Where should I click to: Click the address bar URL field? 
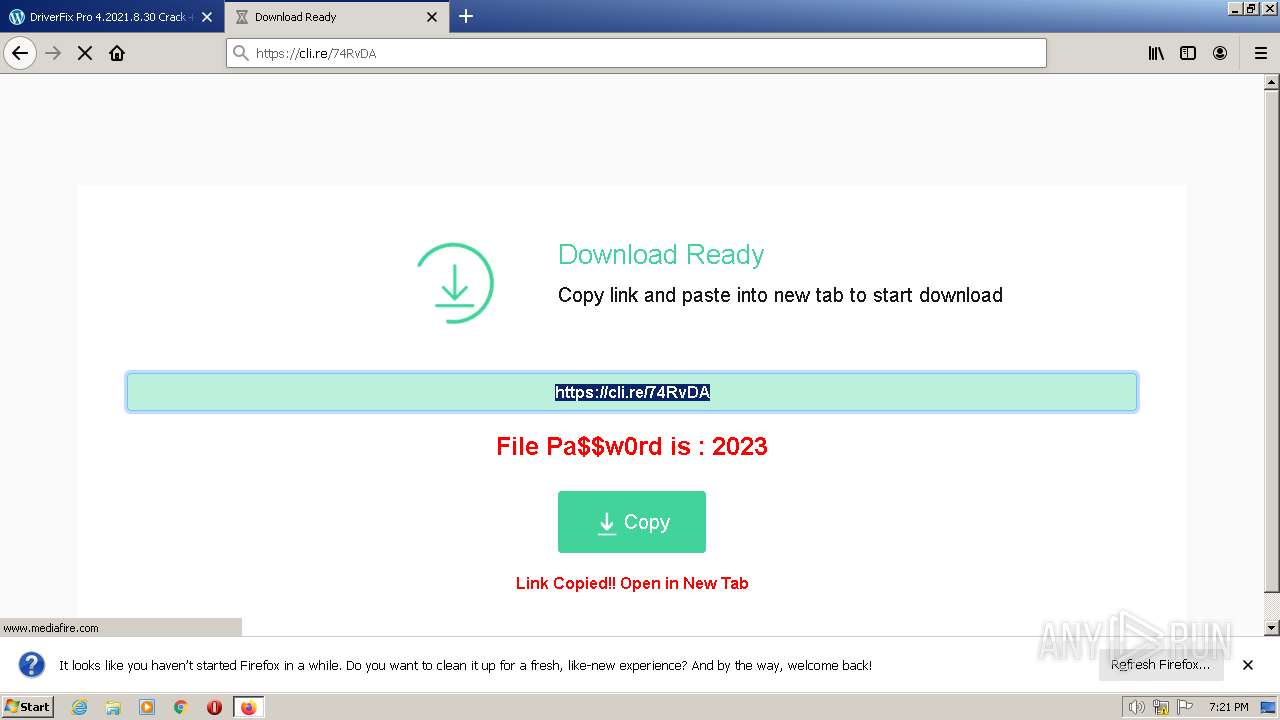636,53
